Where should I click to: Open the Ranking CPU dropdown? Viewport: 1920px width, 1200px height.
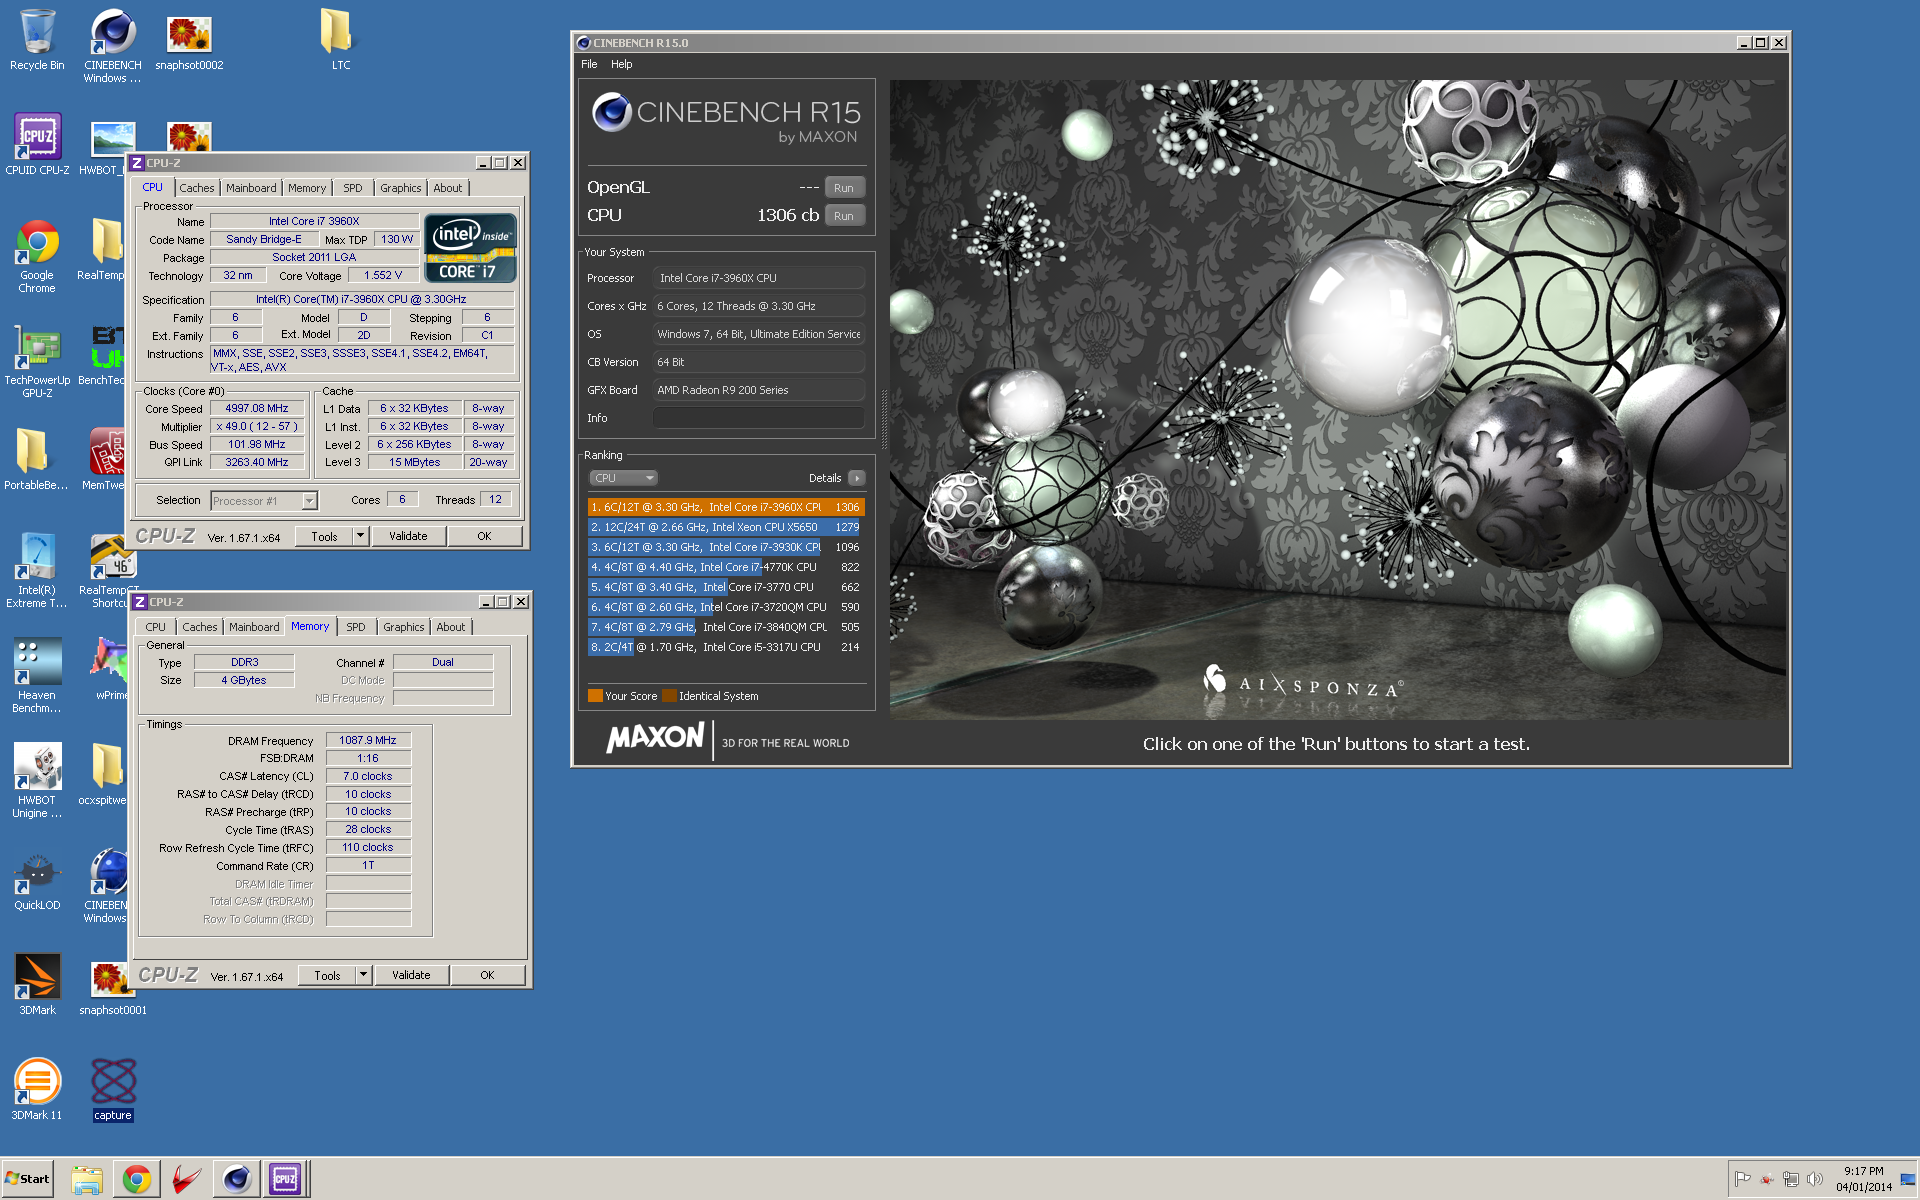(623, 478)
